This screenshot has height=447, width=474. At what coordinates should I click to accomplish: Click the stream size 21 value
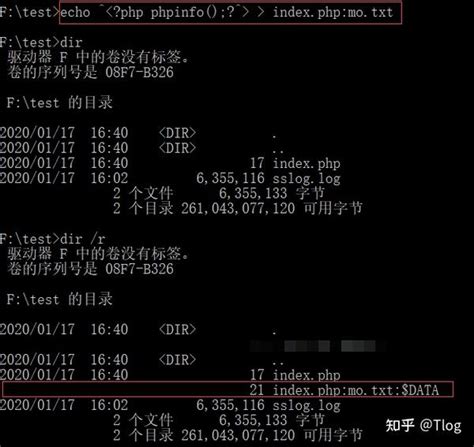257,390
